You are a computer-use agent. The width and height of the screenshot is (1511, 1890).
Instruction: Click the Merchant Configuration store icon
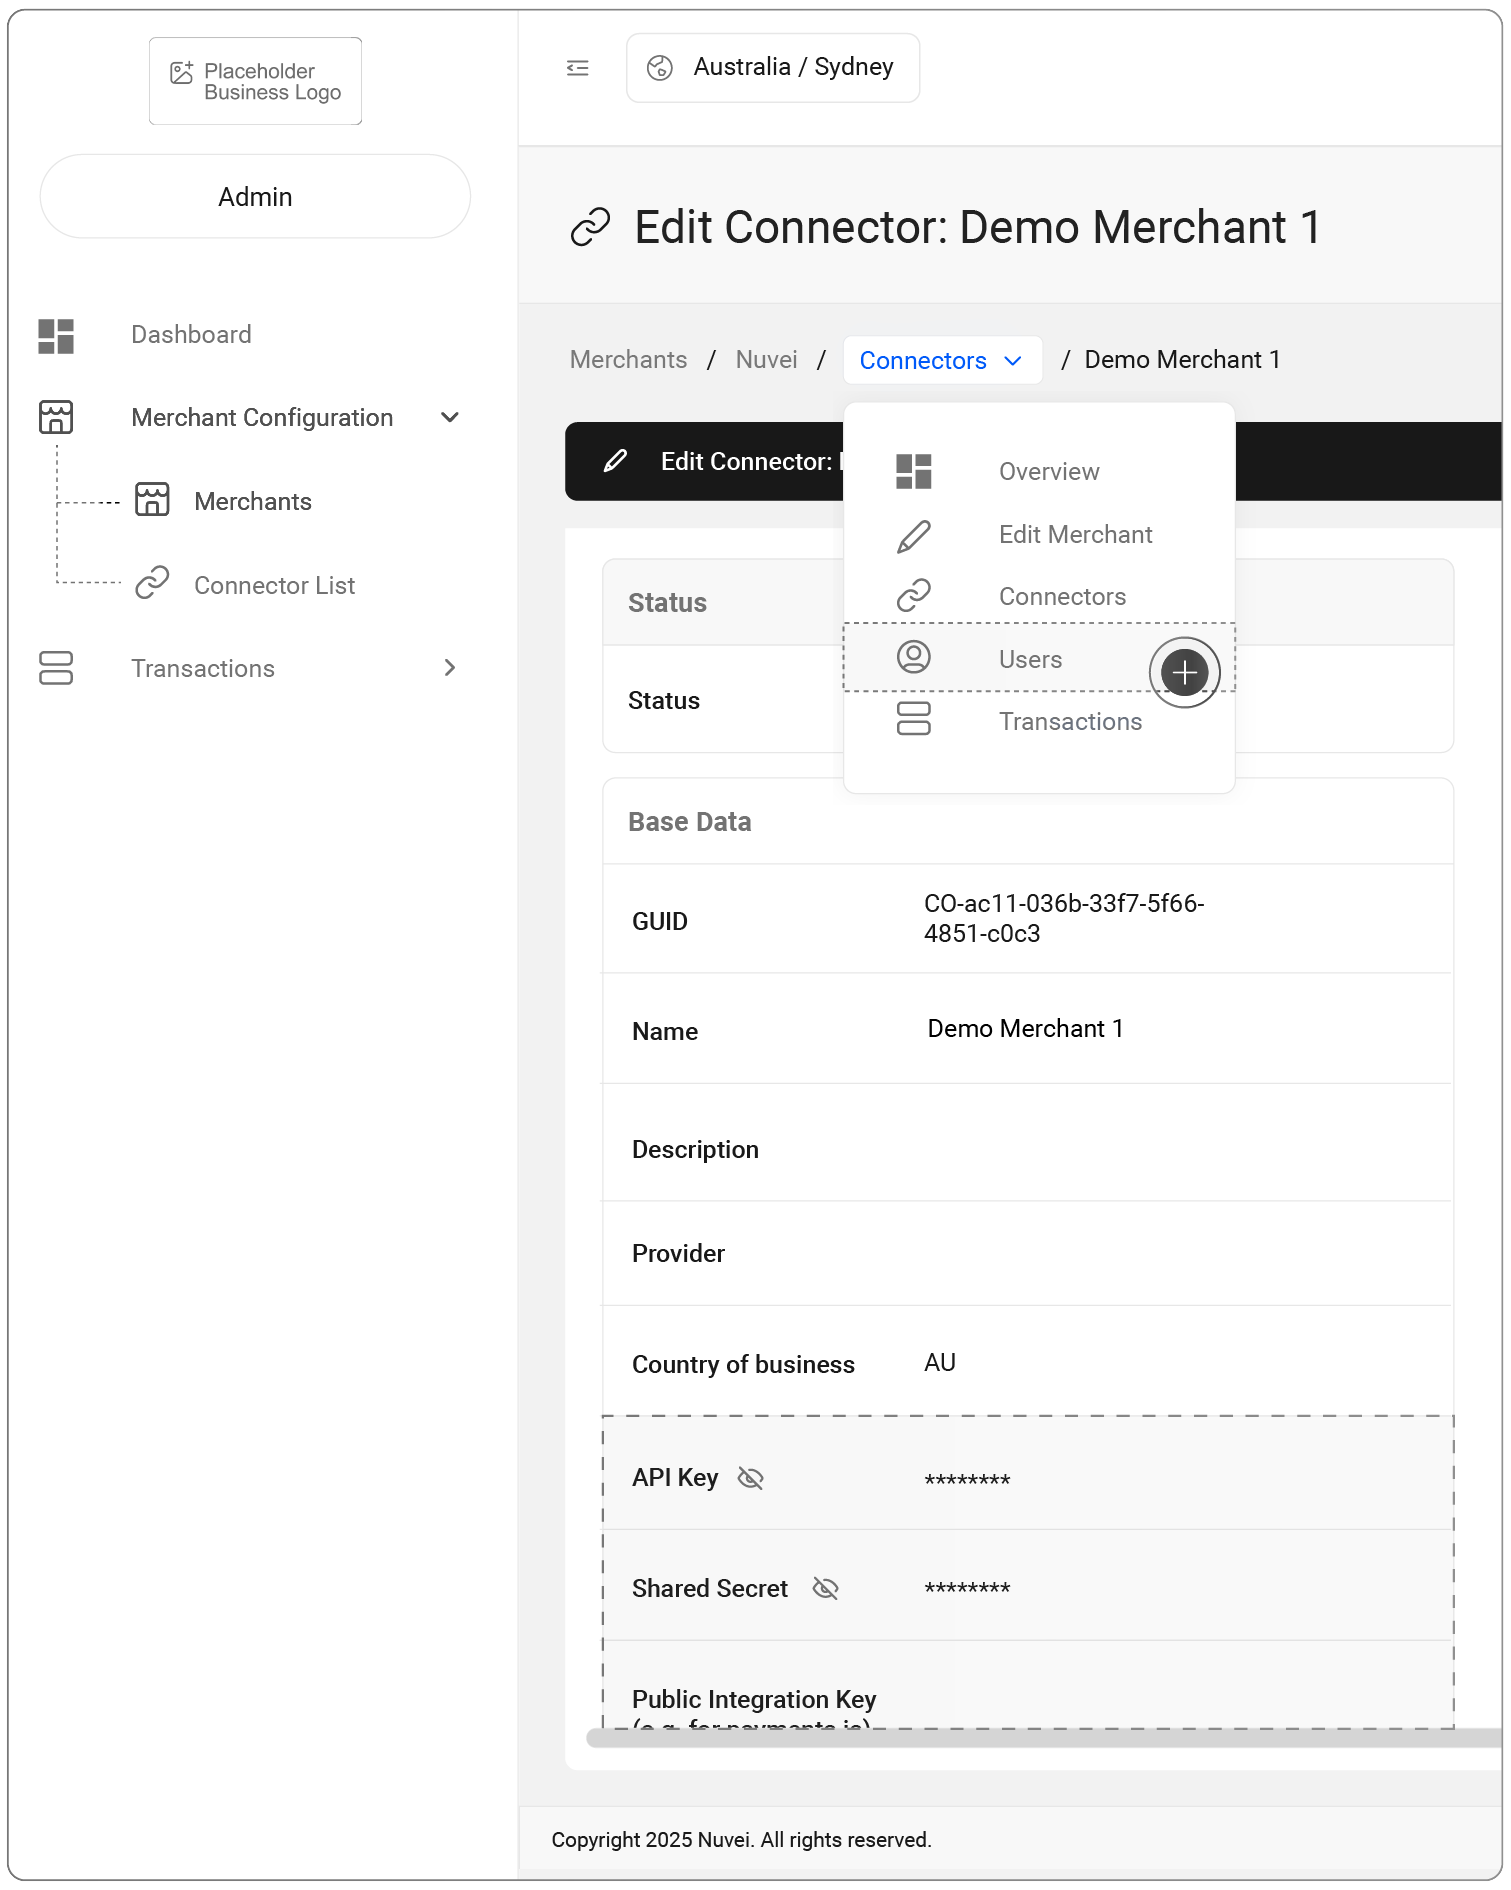[x=56, y=417]
